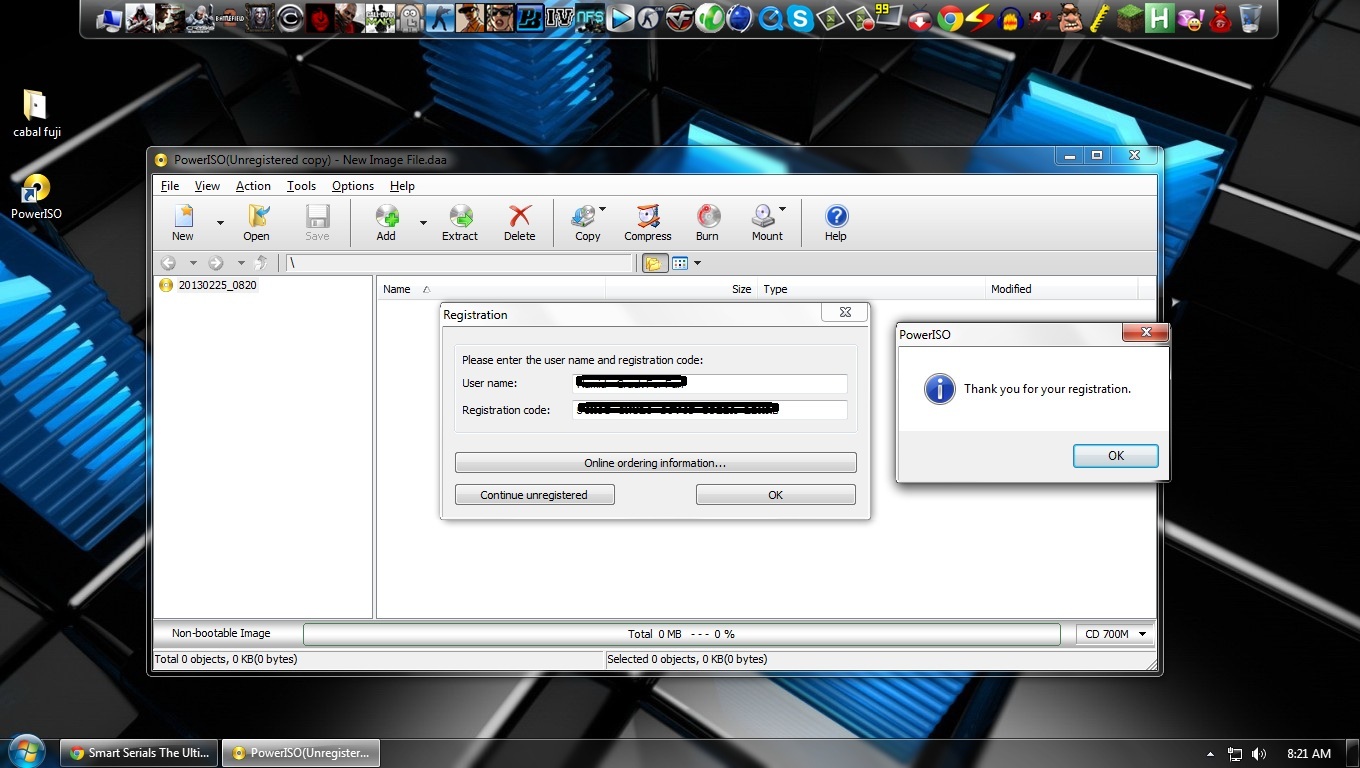Open the Options menu
The image size is (1360, 768).
pos(353,186)
